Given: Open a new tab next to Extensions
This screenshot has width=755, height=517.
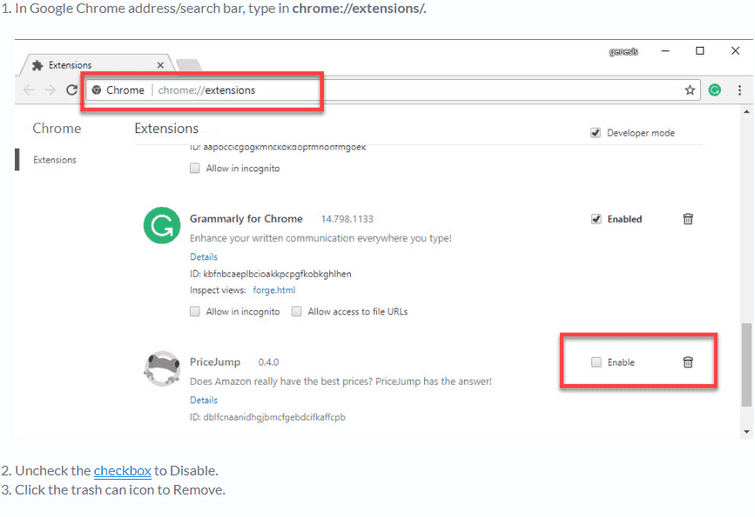Looking at the screenshot, I should coord(189,65).
